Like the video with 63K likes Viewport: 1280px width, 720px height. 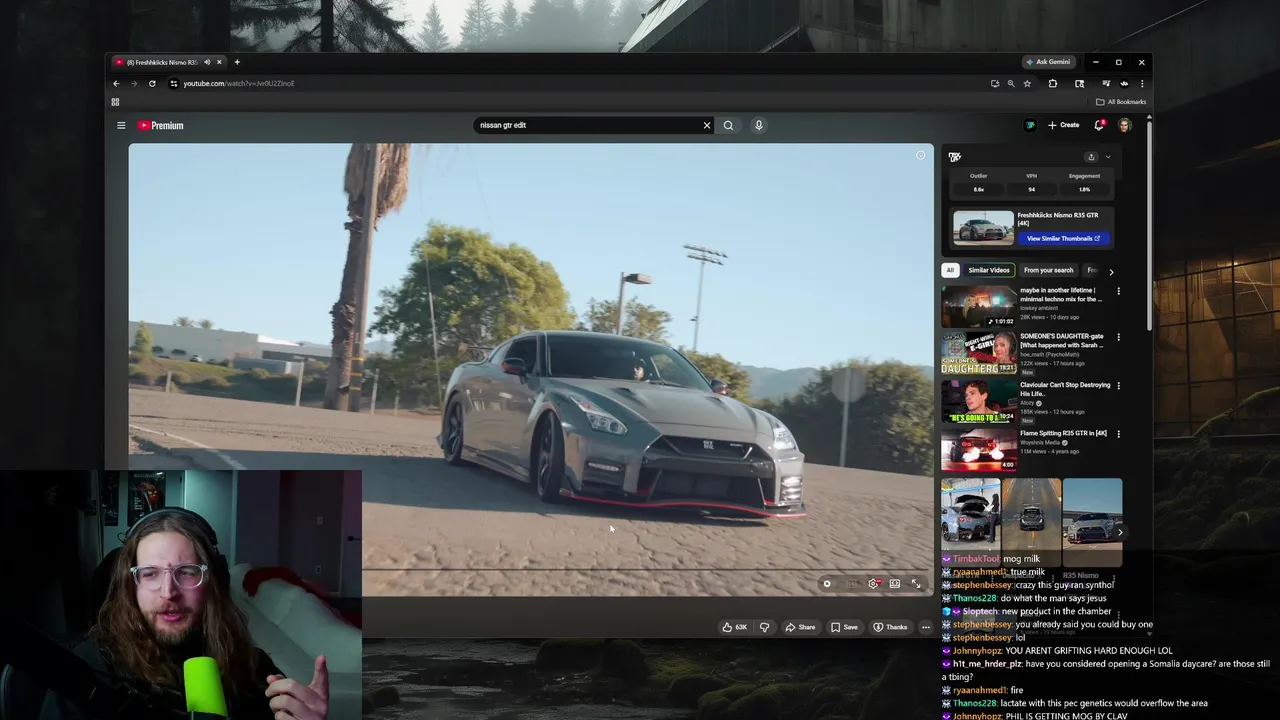pos(734,627)
